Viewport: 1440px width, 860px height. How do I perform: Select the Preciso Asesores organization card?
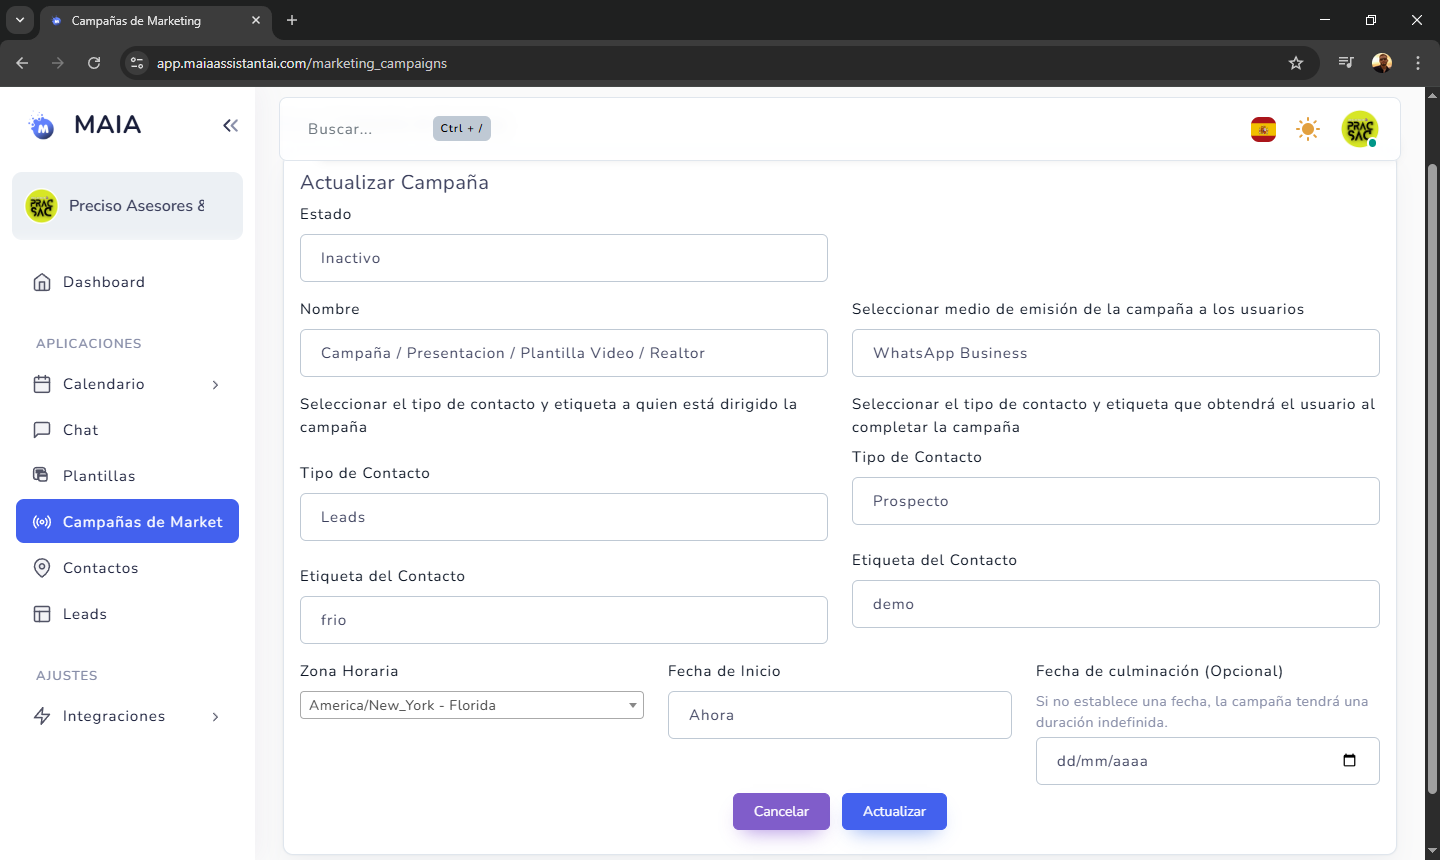point(127,206)
